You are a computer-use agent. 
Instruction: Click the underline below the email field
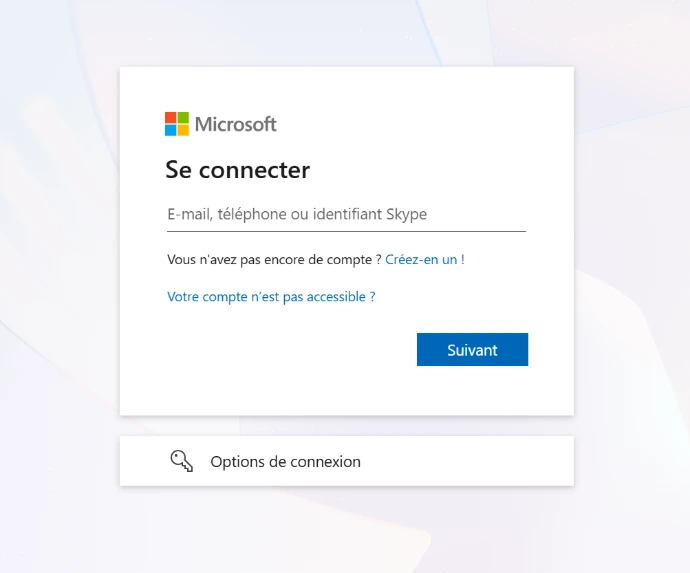point(345,231)
